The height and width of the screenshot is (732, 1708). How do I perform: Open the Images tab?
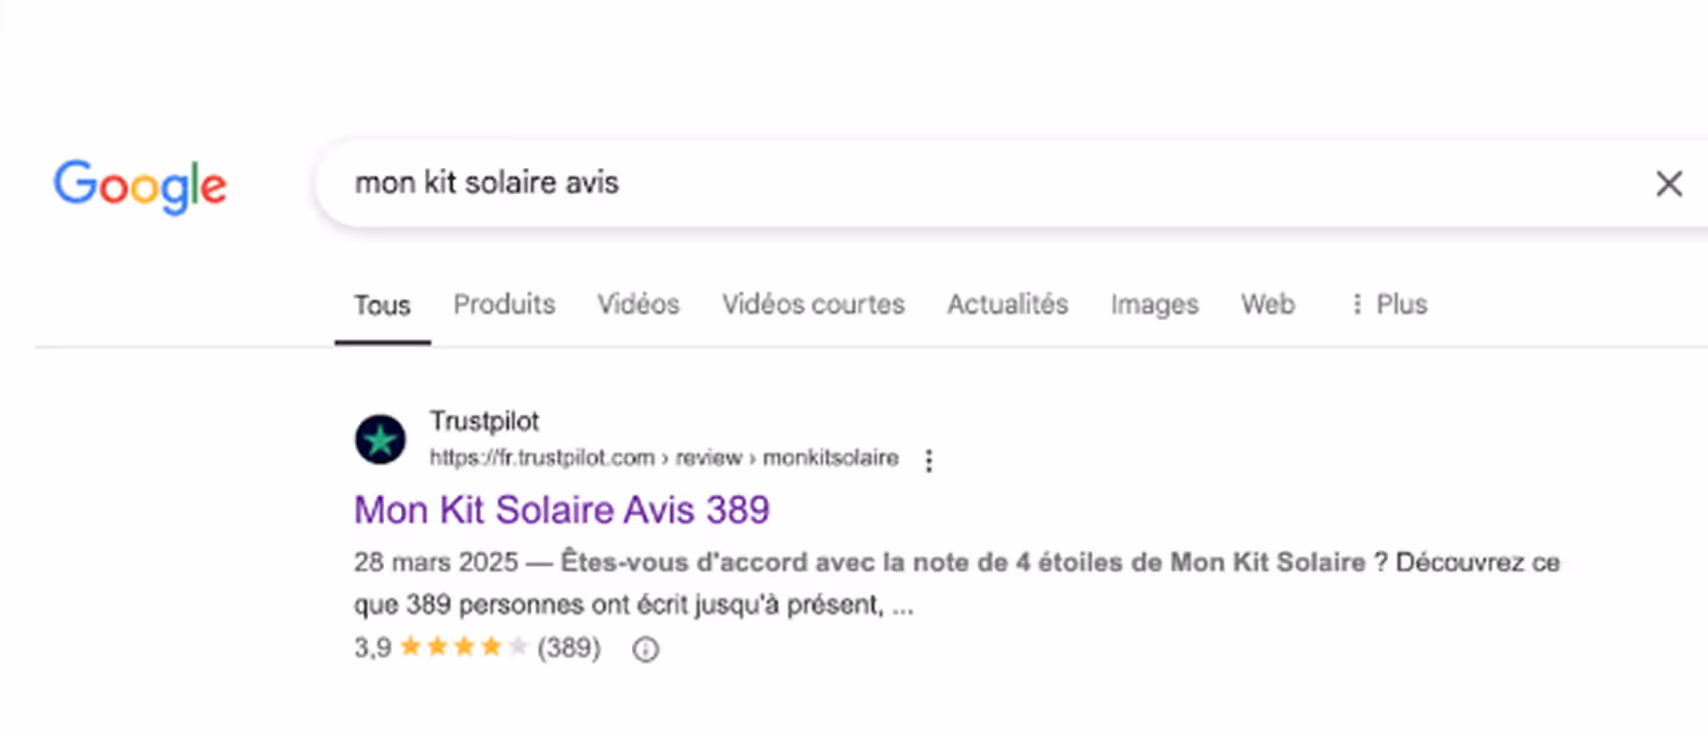1154,304
